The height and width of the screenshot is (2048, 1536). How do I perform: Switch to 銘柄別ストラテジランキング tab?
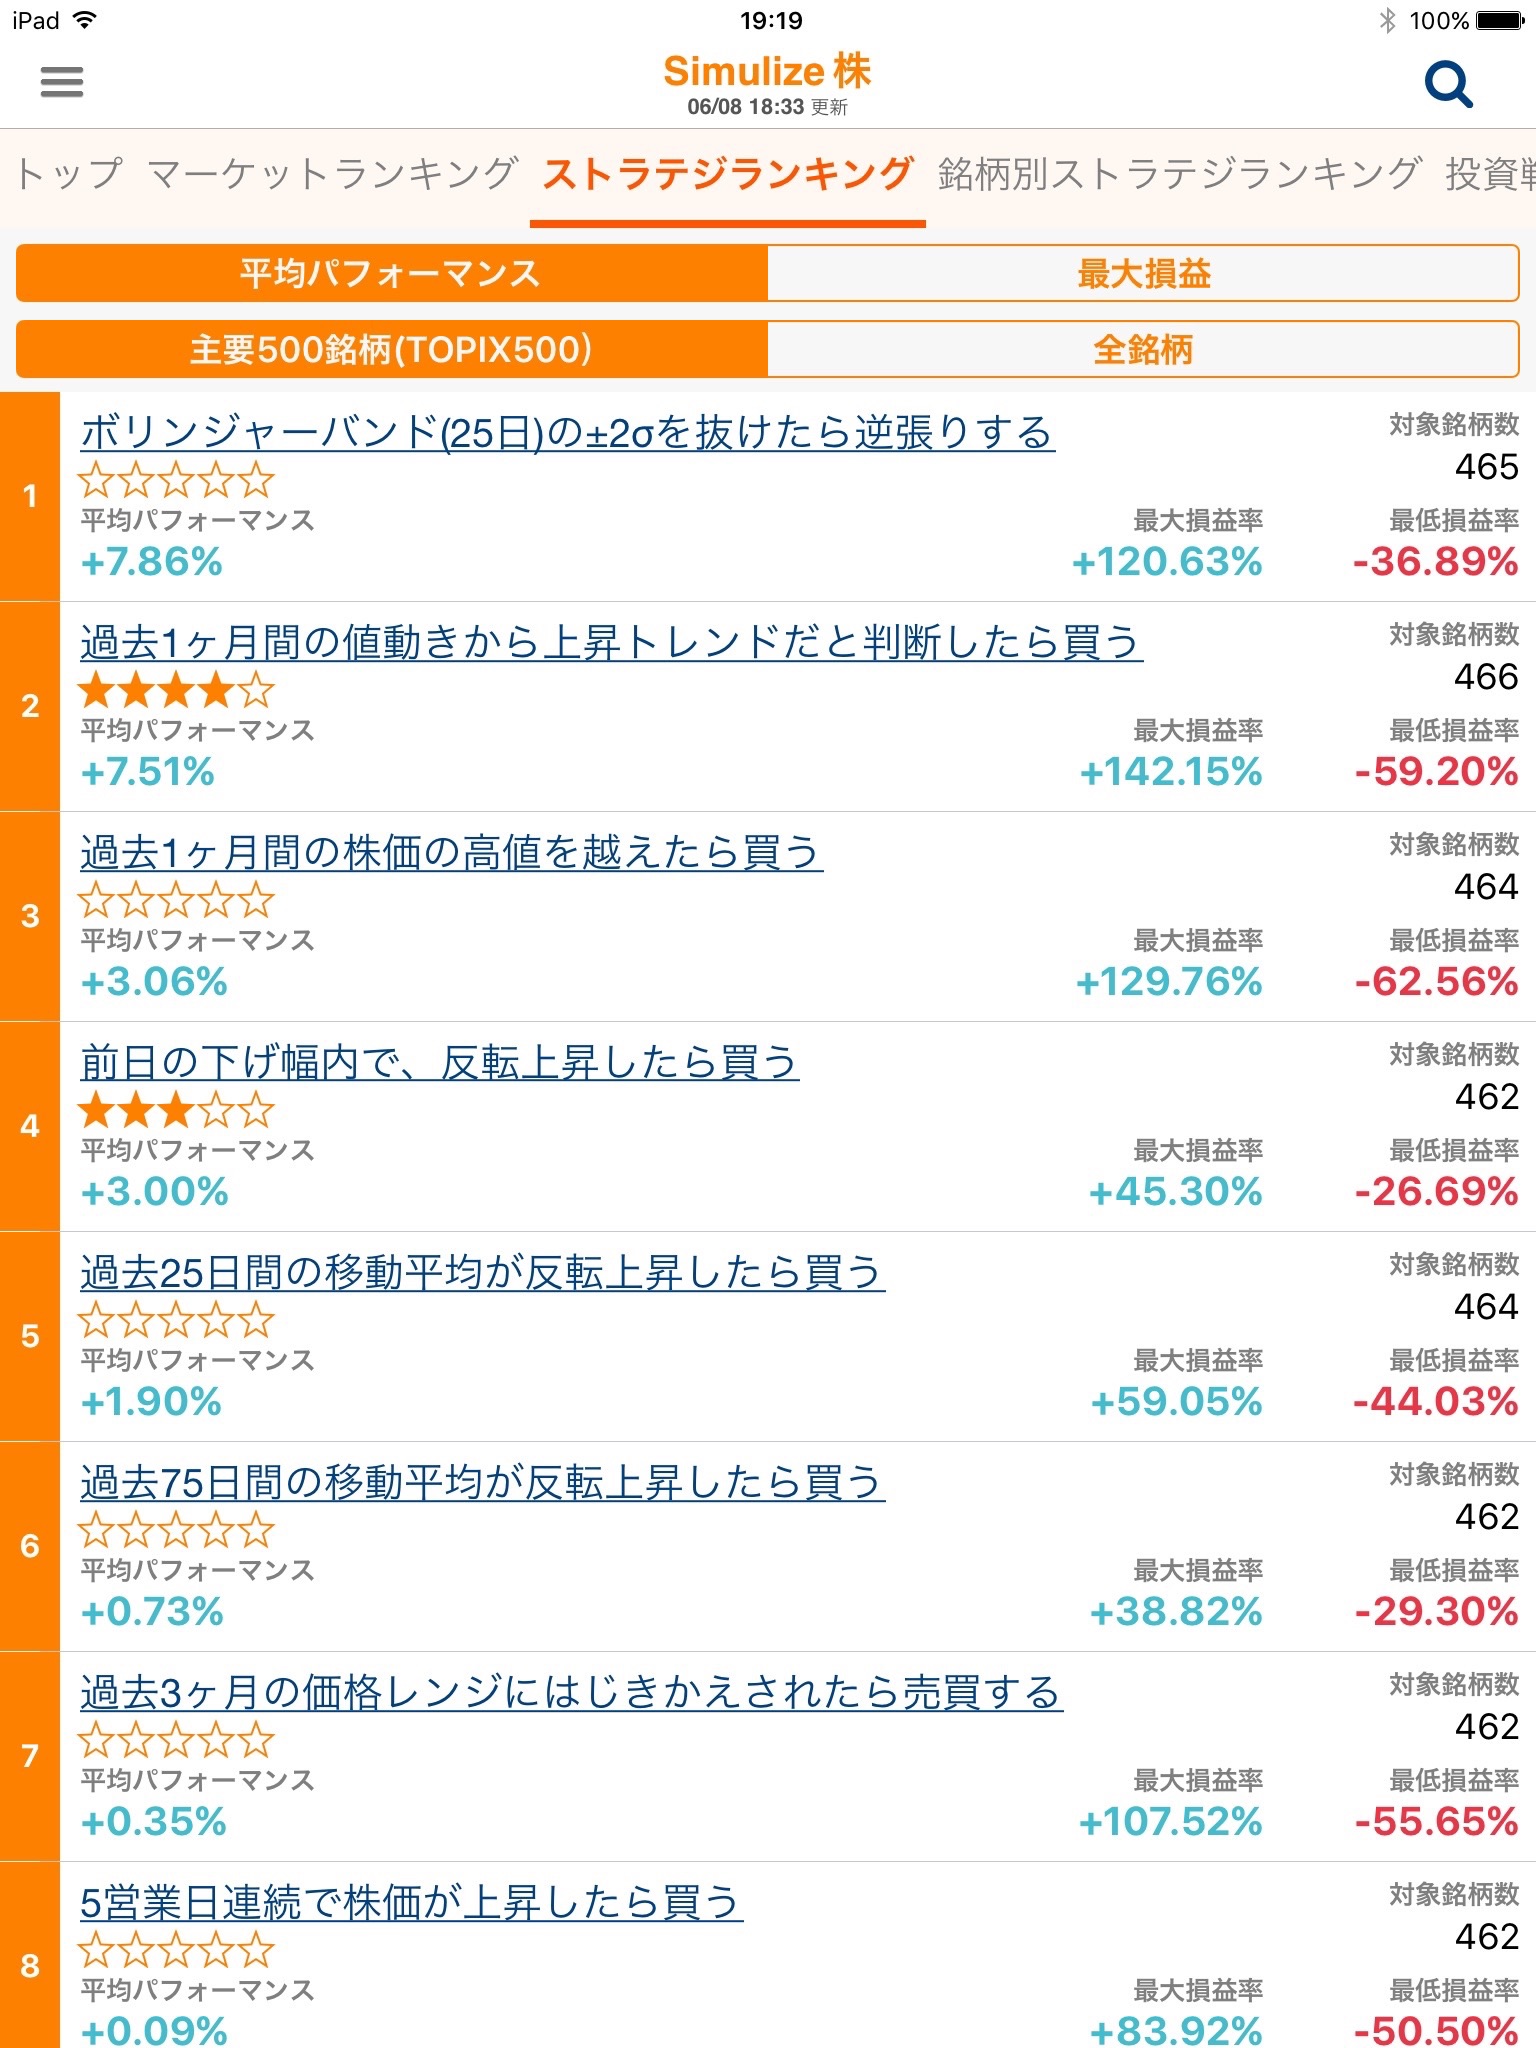coord(1179,174)
